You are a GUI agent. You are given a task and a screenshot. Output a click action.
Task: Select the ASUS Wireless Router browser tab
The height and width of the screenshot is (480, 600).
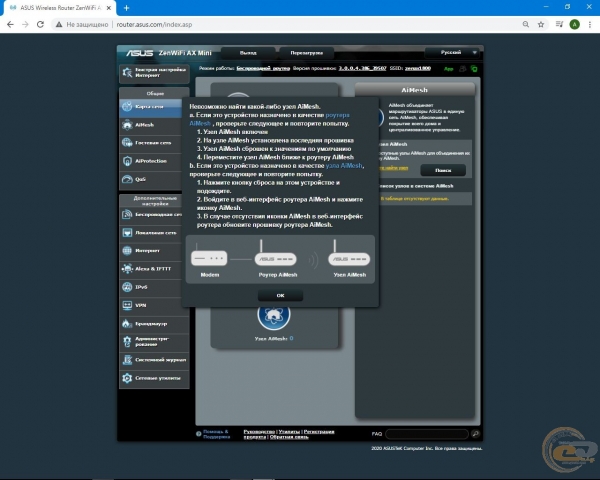click(61, 8)
